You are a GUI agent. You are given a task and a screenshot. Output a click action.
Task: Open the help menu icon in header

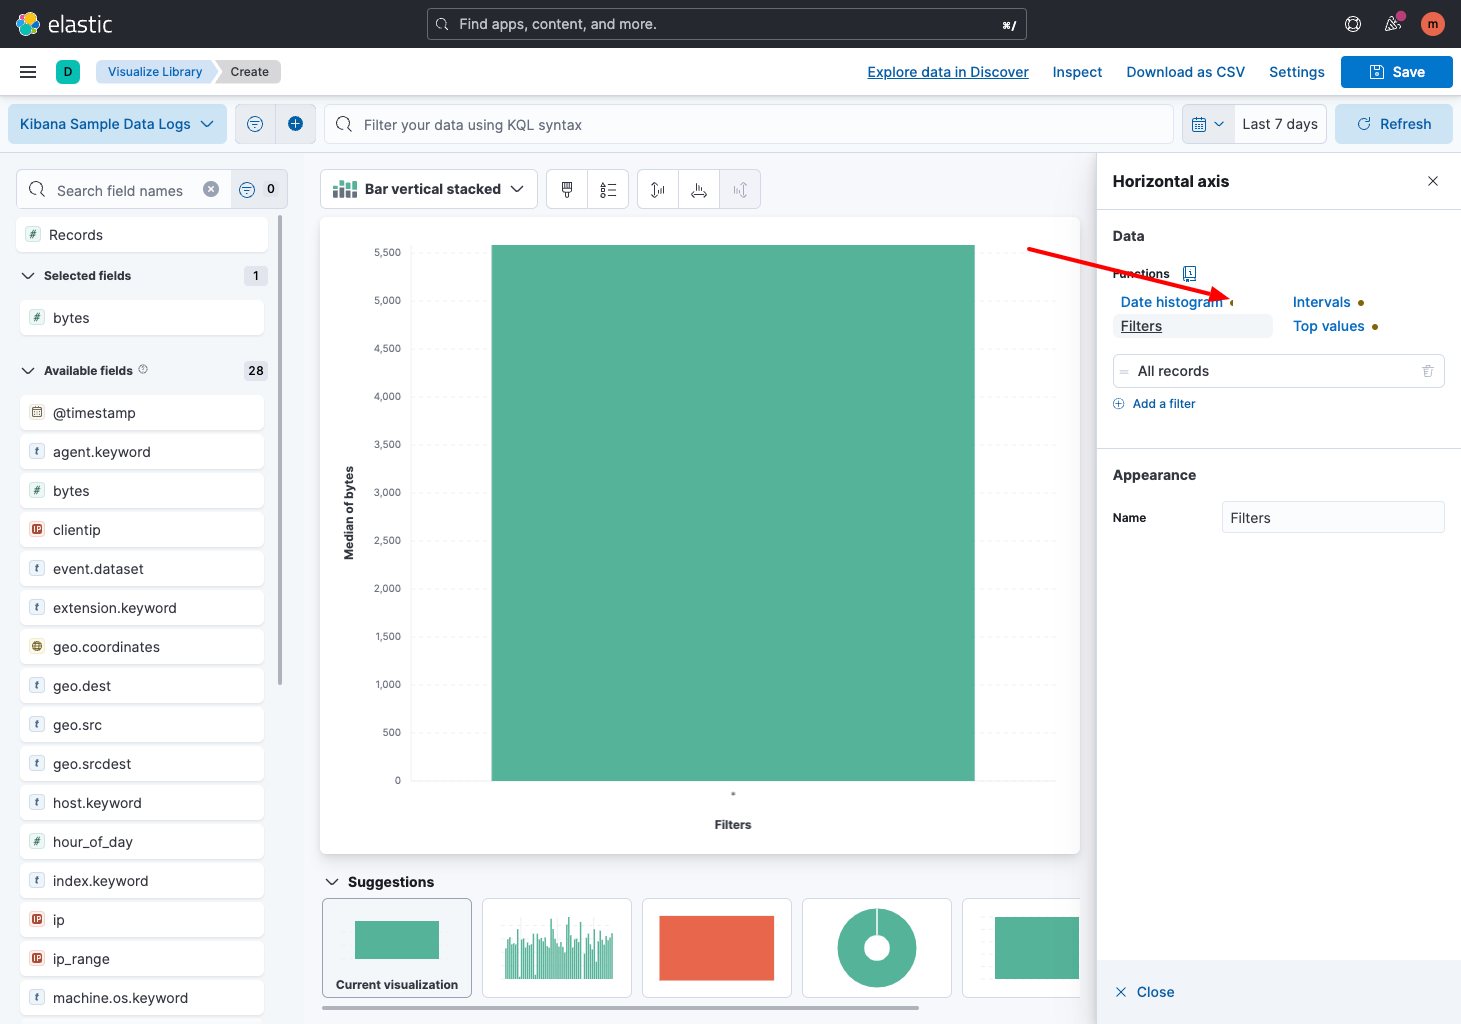[x=1353, y=24]
